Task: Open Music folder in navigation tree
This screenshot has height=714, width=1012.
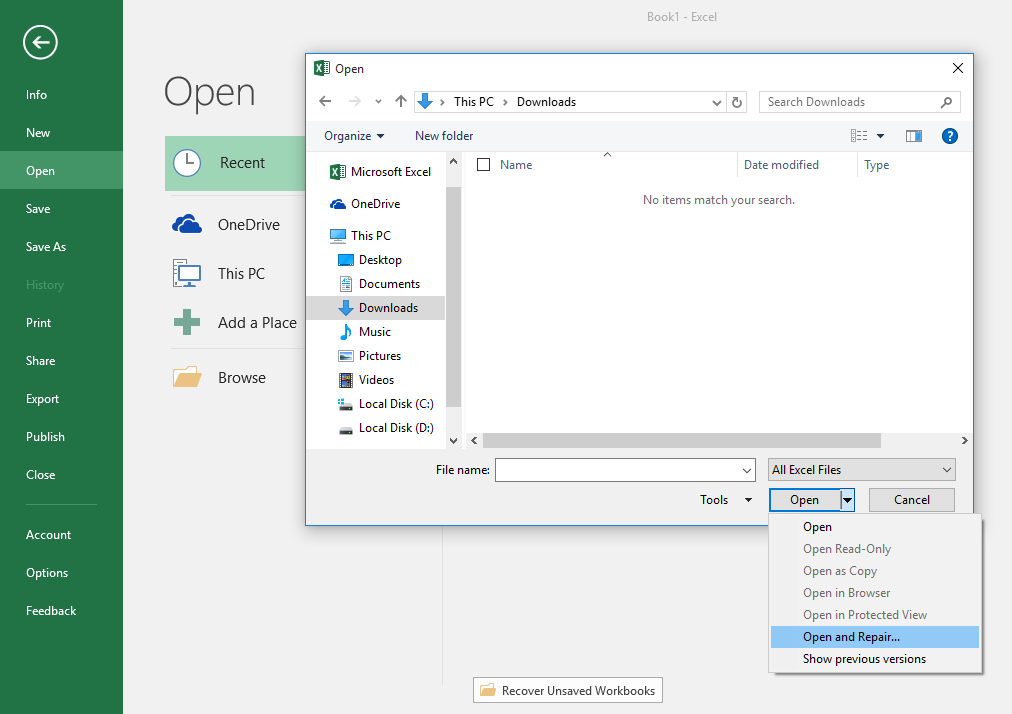Action: coord(365,332)
